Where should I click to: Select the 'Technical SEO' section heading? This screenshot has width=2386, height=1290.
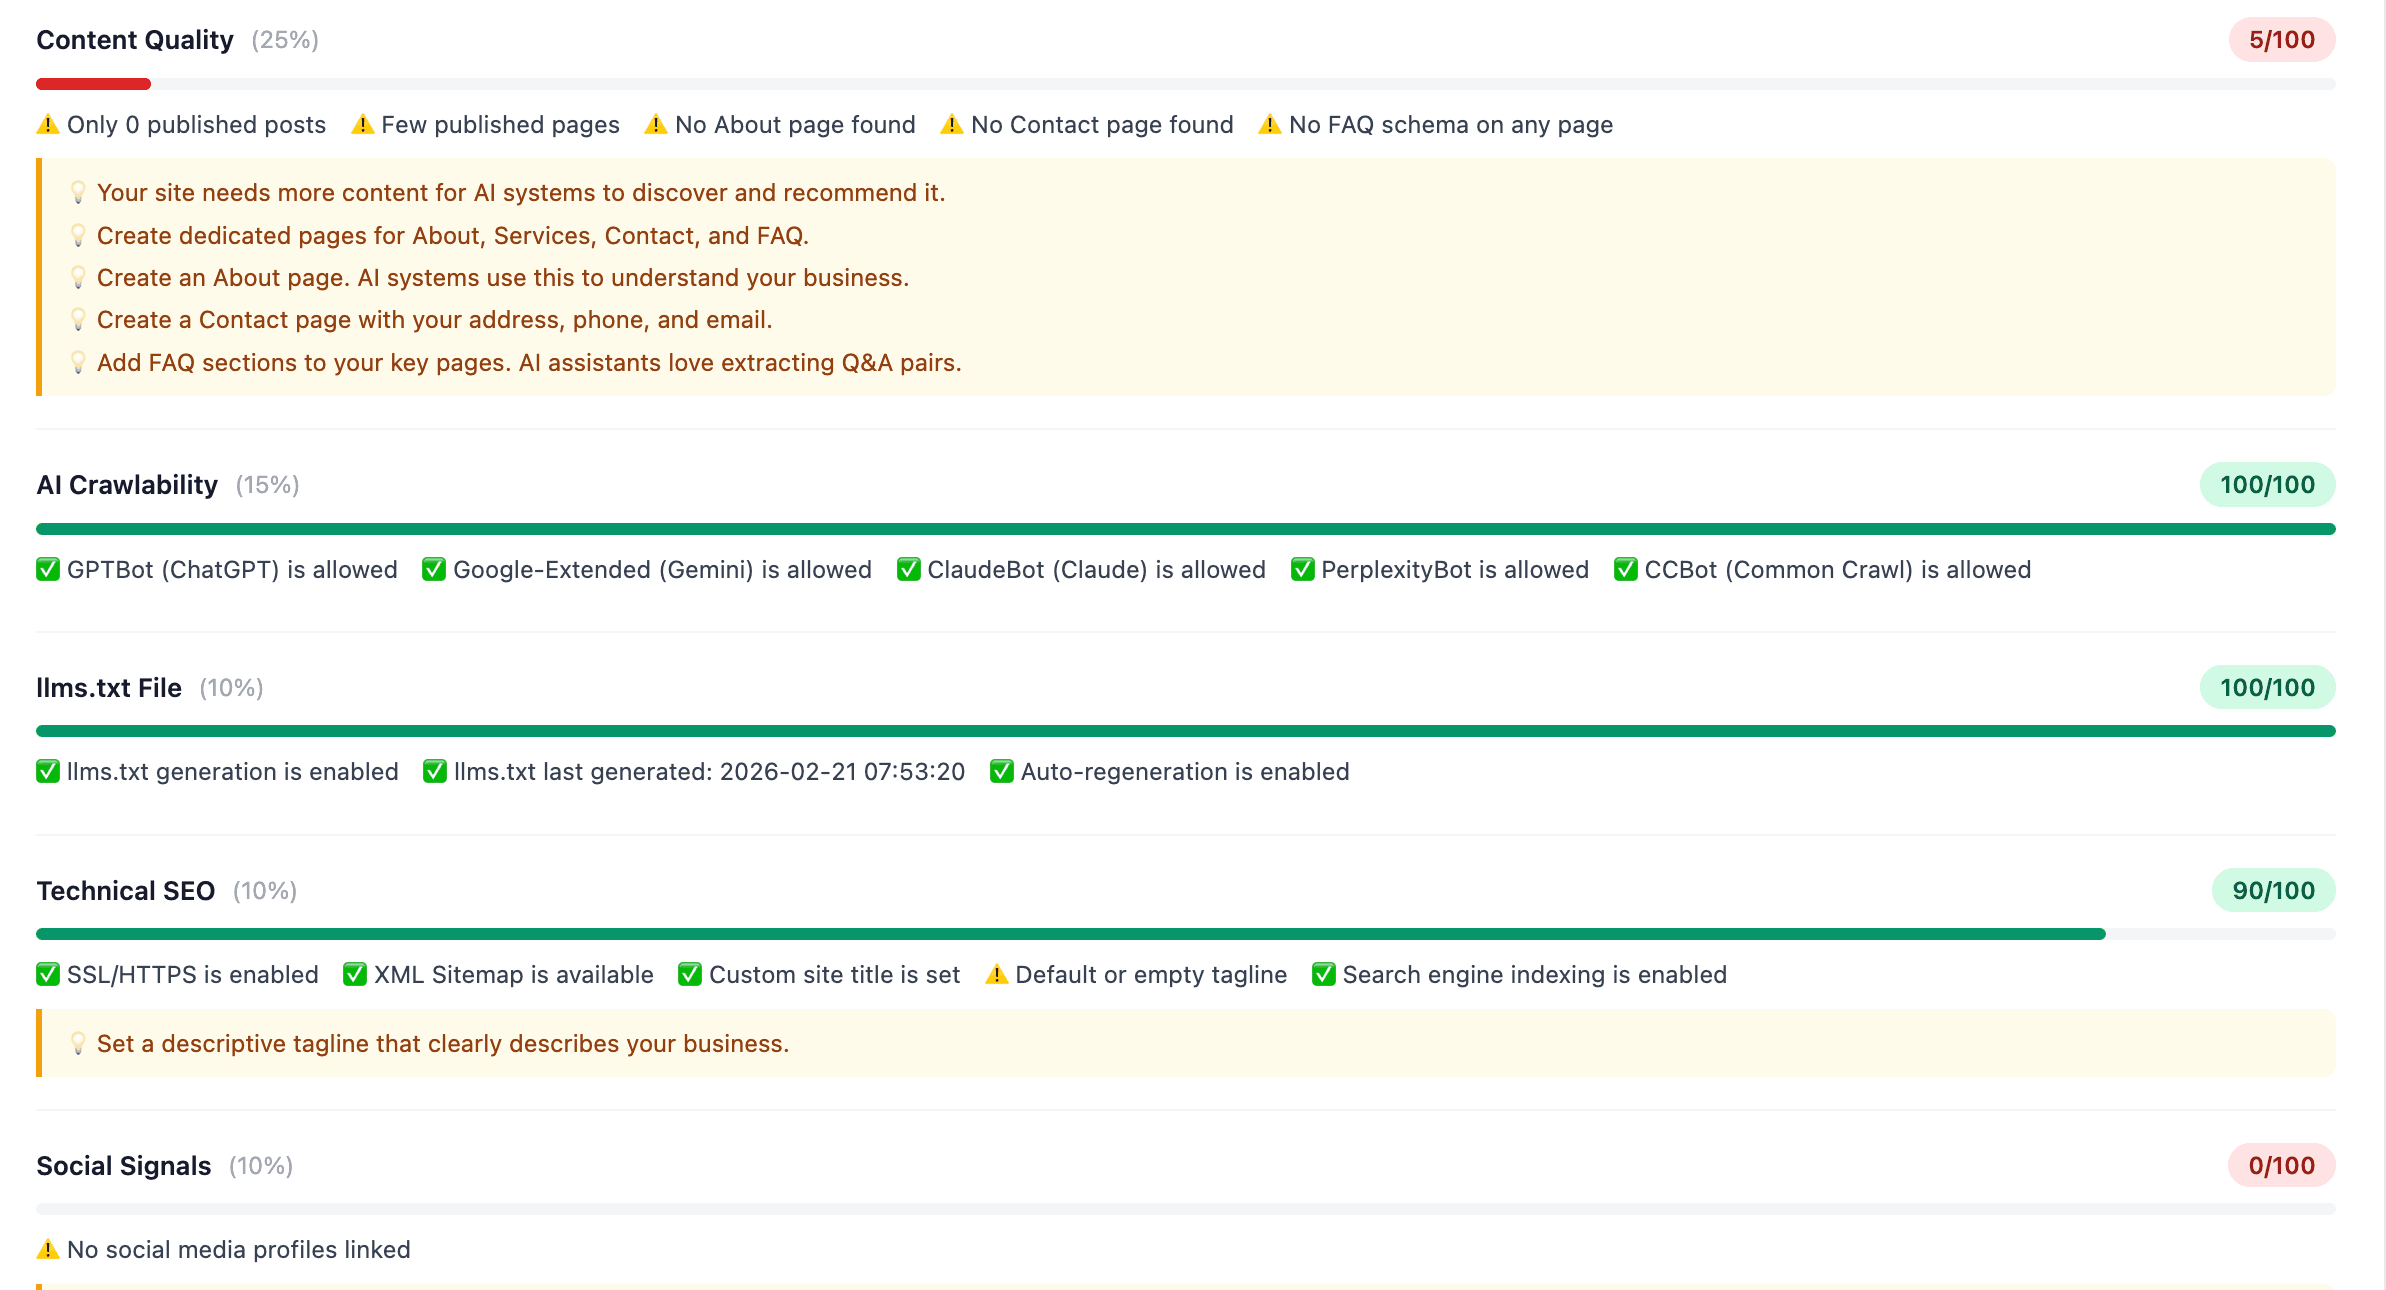pos(125,890)
